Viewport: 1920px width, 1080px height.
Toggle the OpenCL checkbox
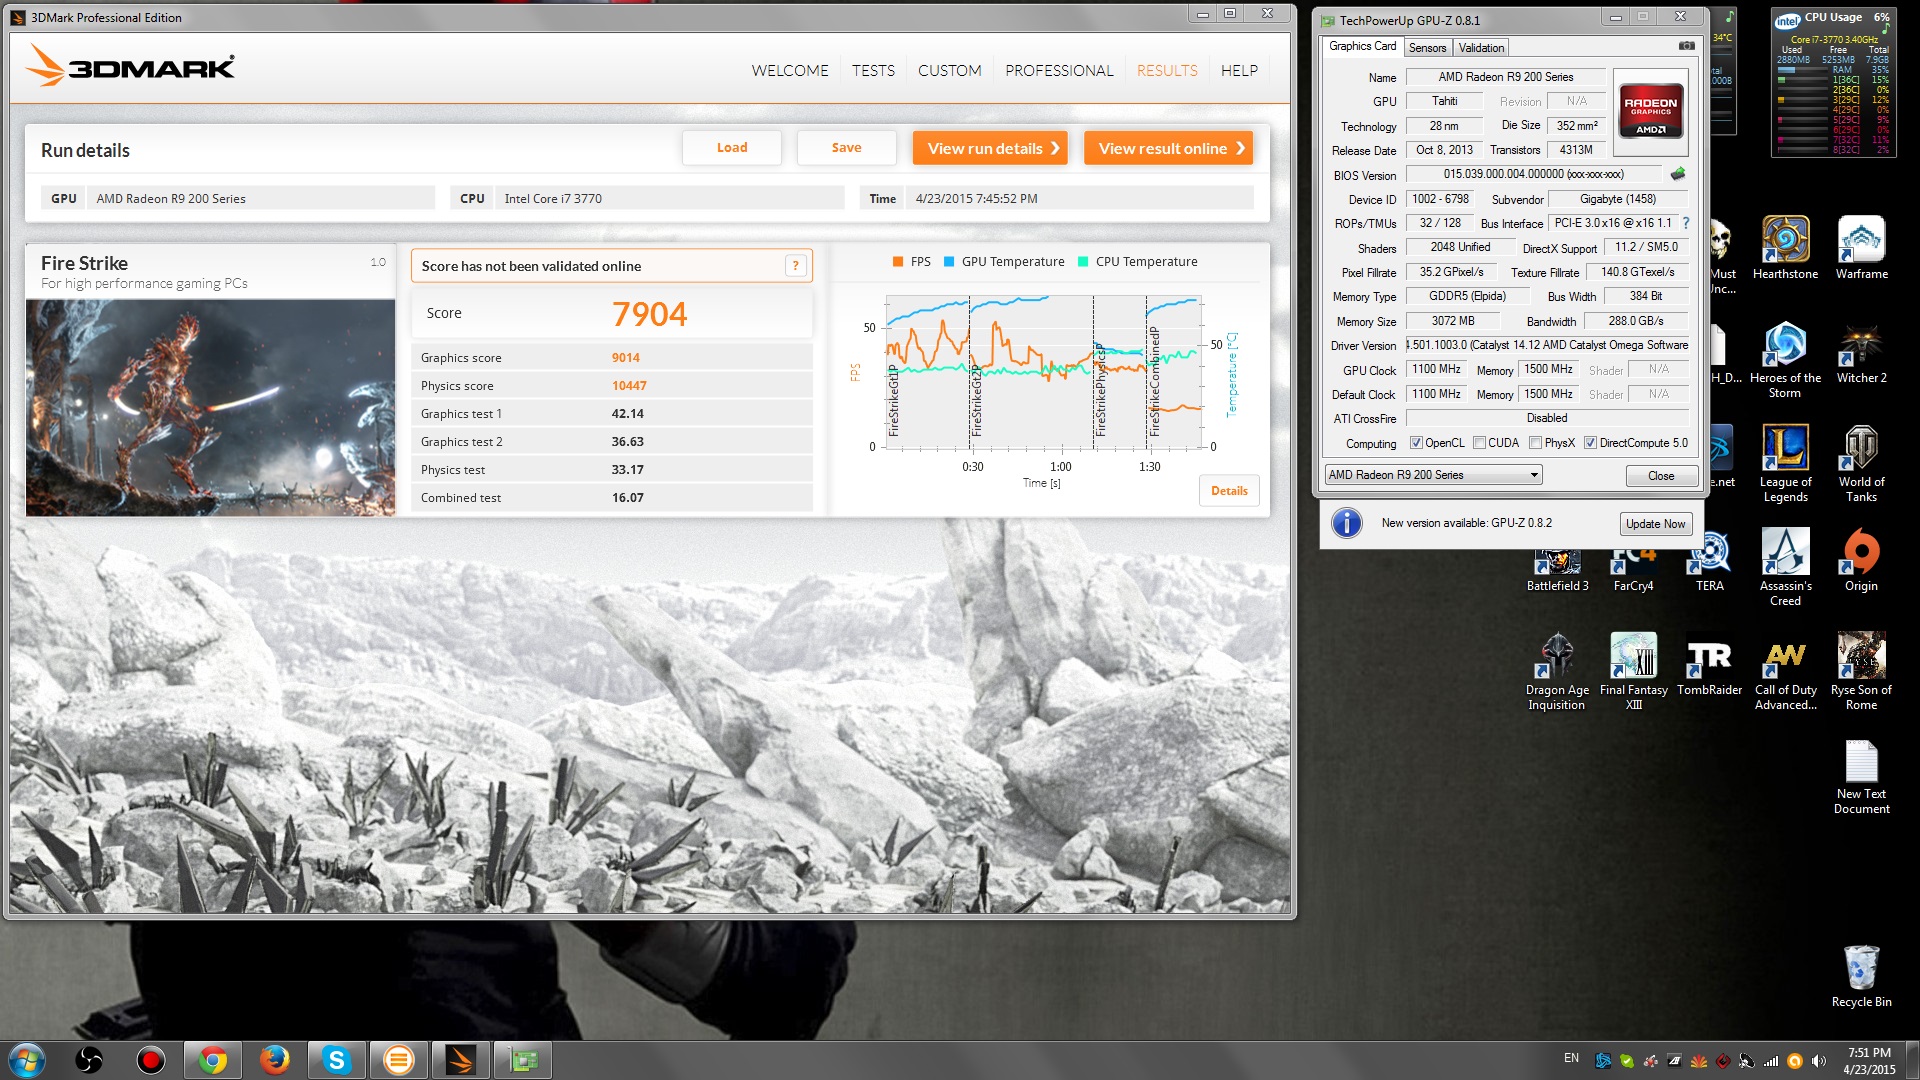pyautogui.click(x=1416, y=443)
